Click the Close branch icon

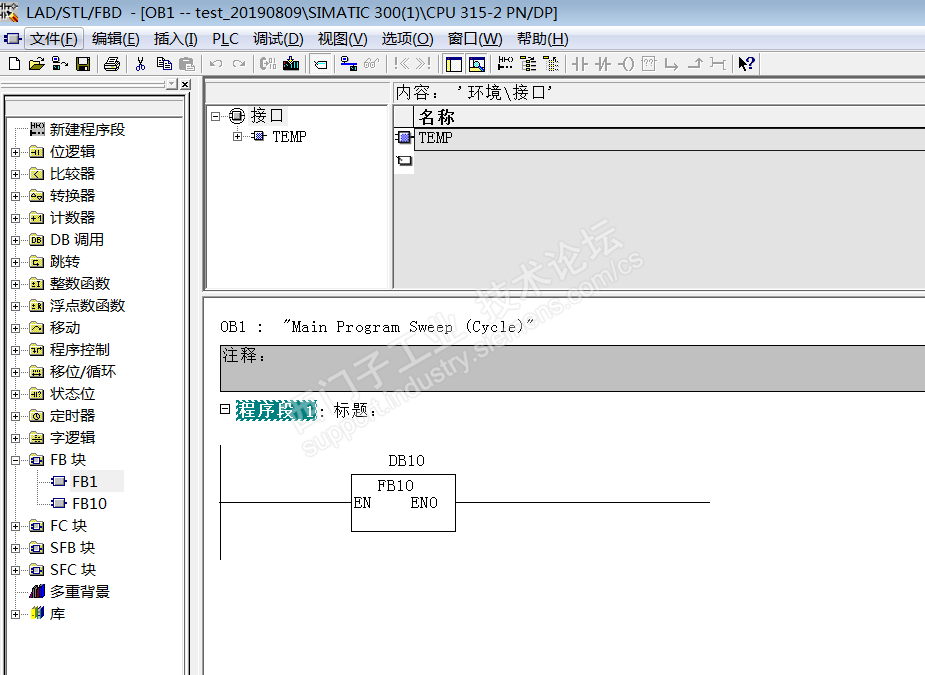tap(695, 64)
